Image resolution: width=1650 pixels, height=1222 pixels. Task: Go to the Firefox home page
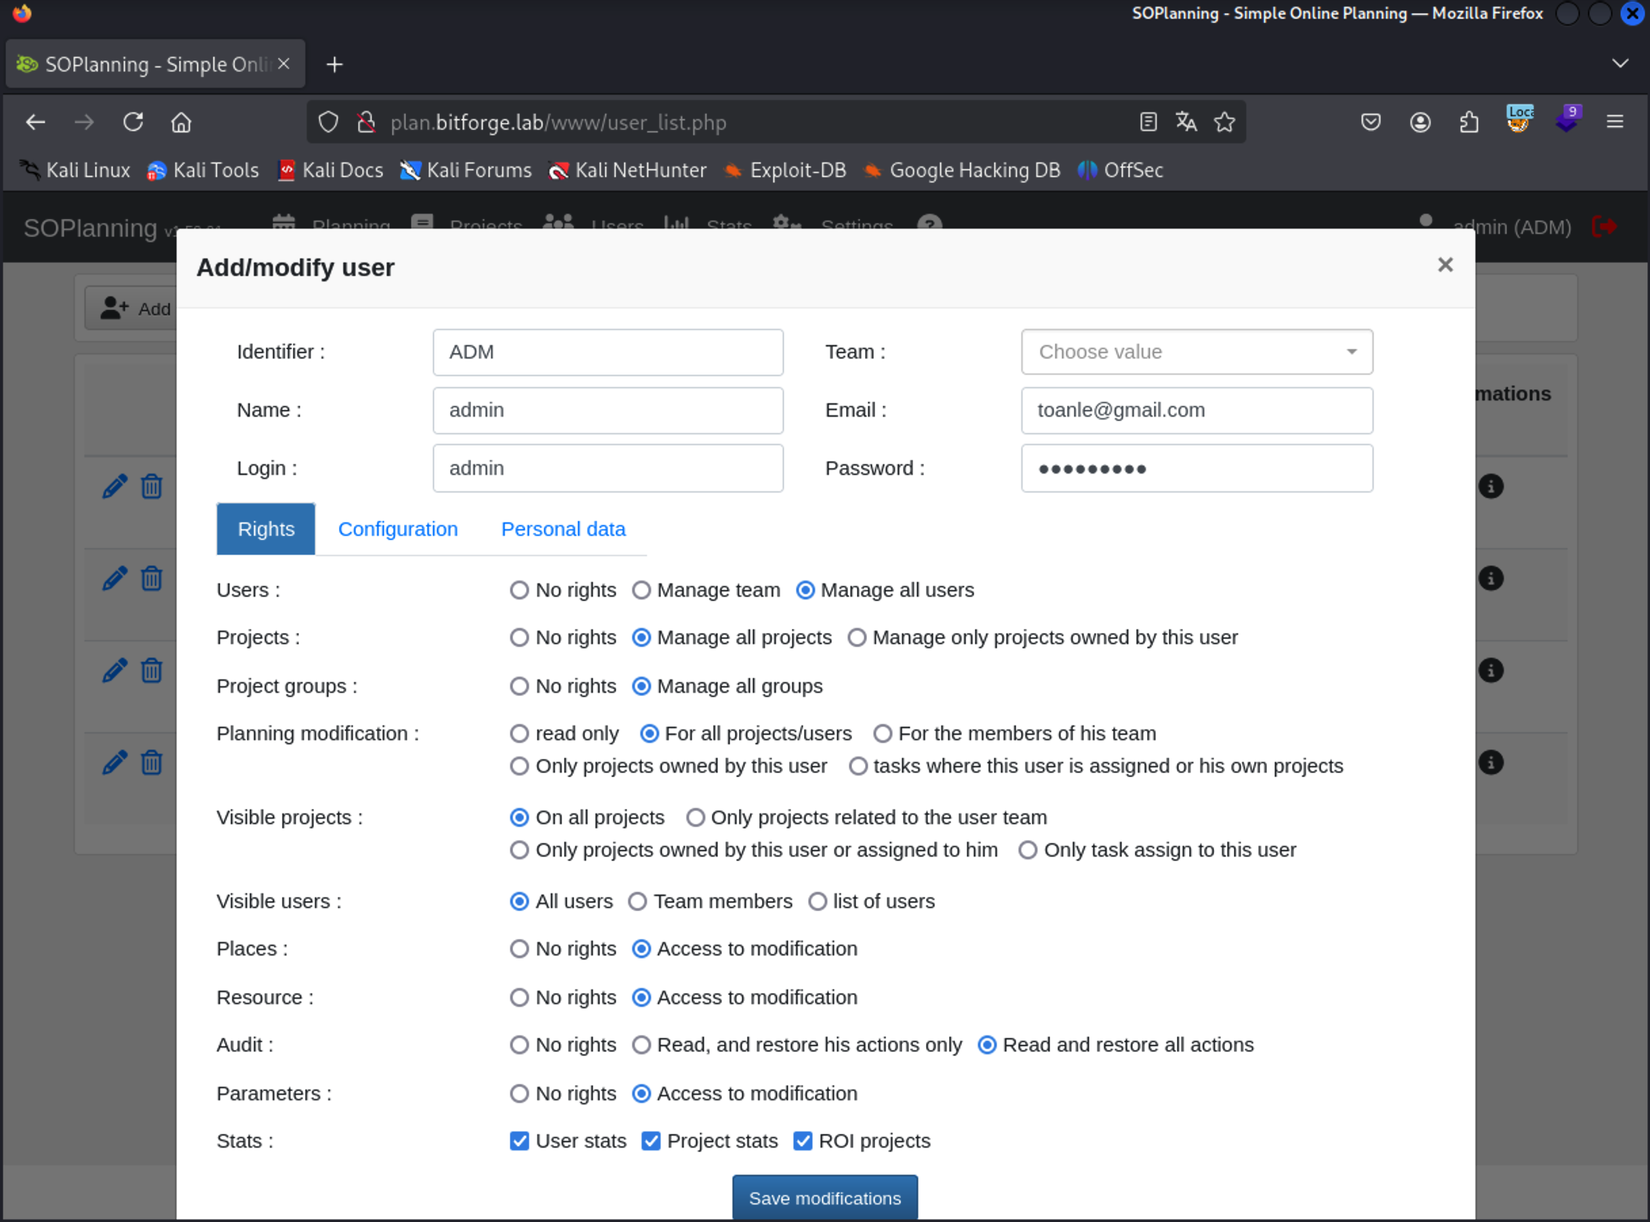181,122
